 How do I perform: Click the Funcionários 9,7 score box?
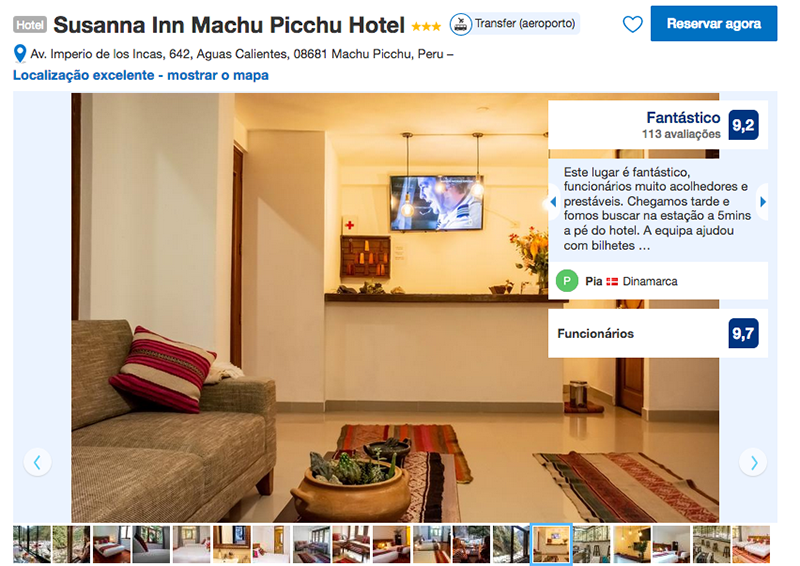[658, 333]
